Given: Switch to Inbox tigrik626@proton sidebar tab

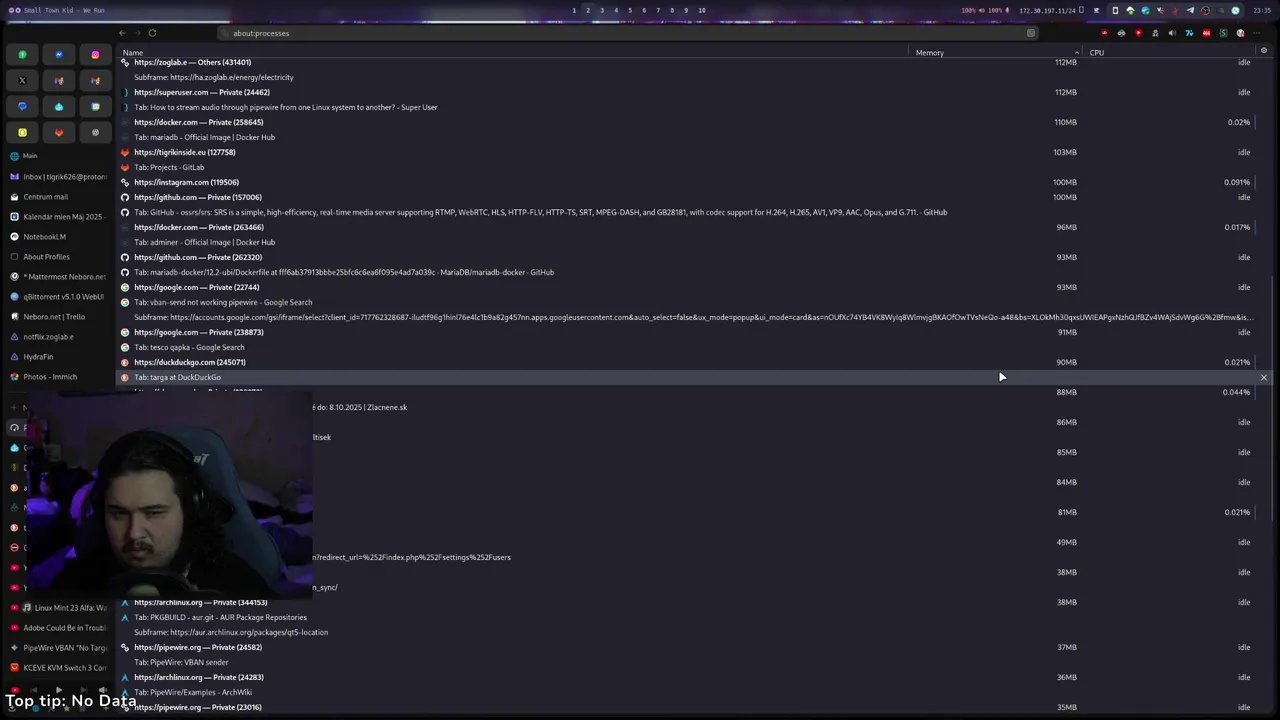Looking at the screenshot, I should (58, 176).
